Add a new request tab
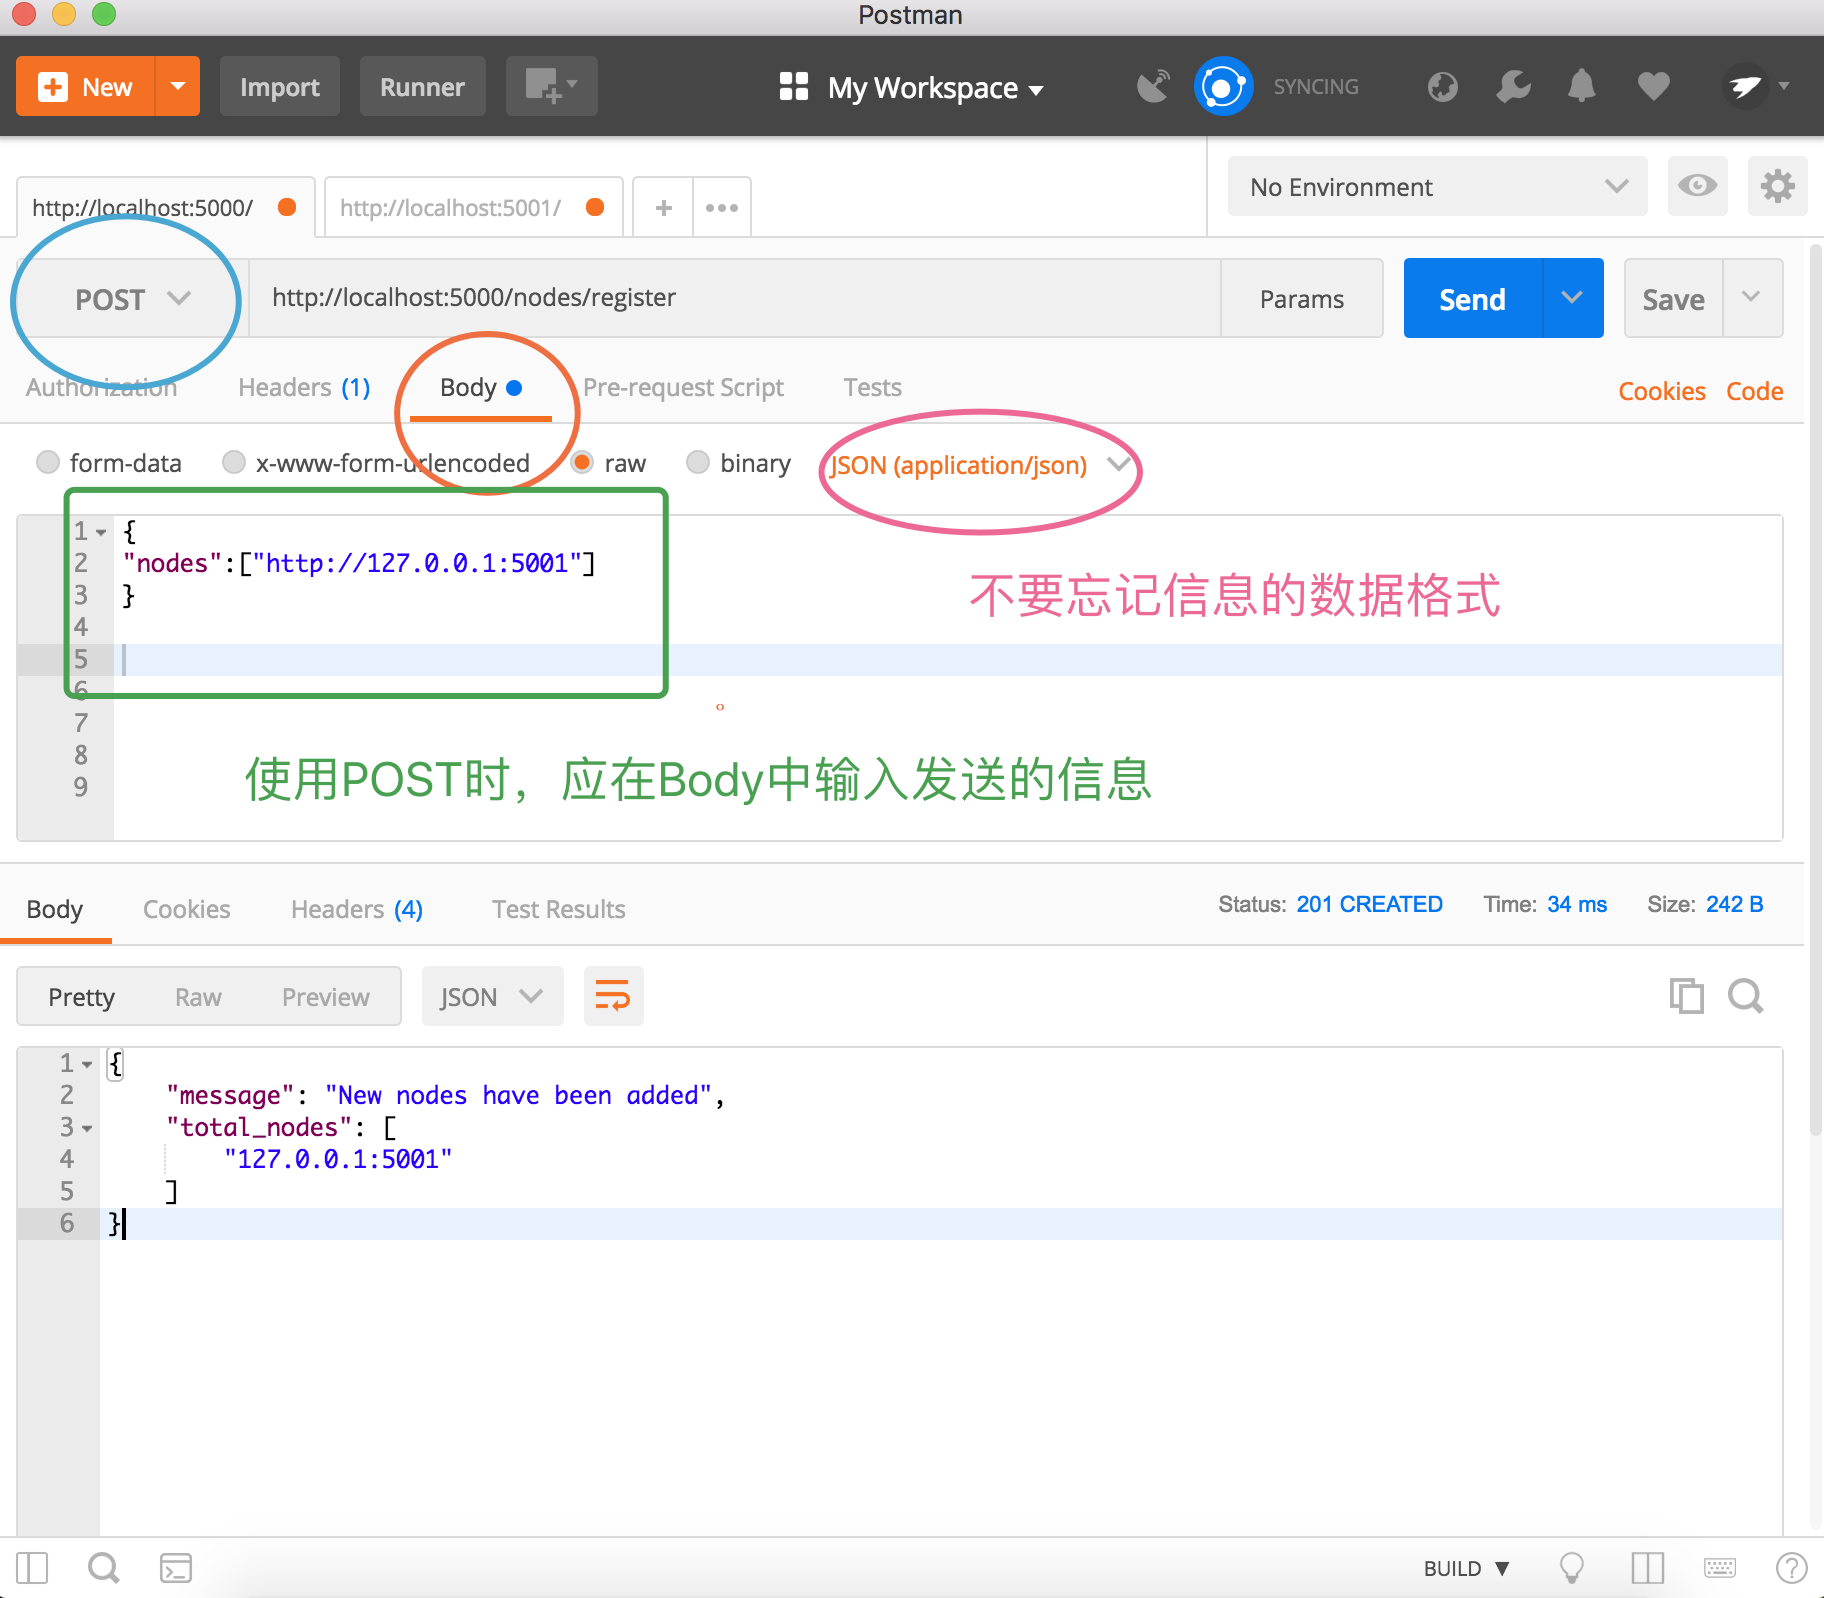The width and height of the screenshot is (1824, 1598). tap(663, 208)
